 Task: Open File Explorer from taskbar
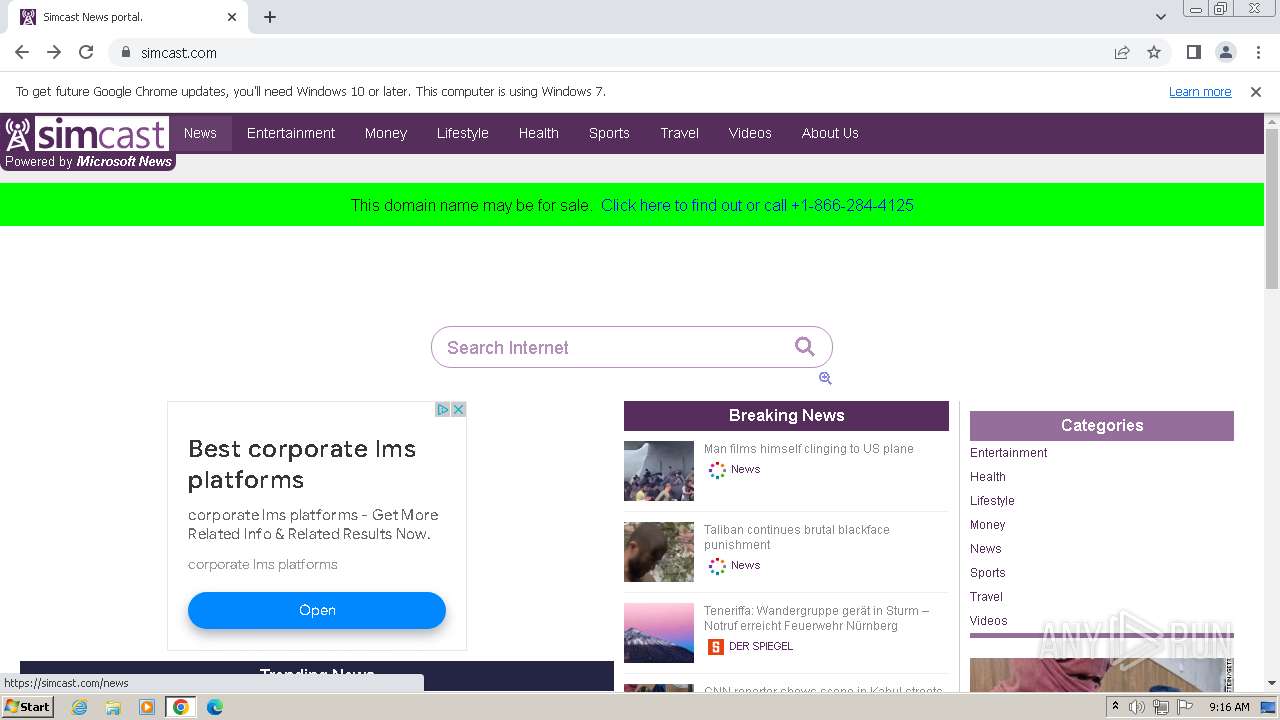tap(113, 707)
